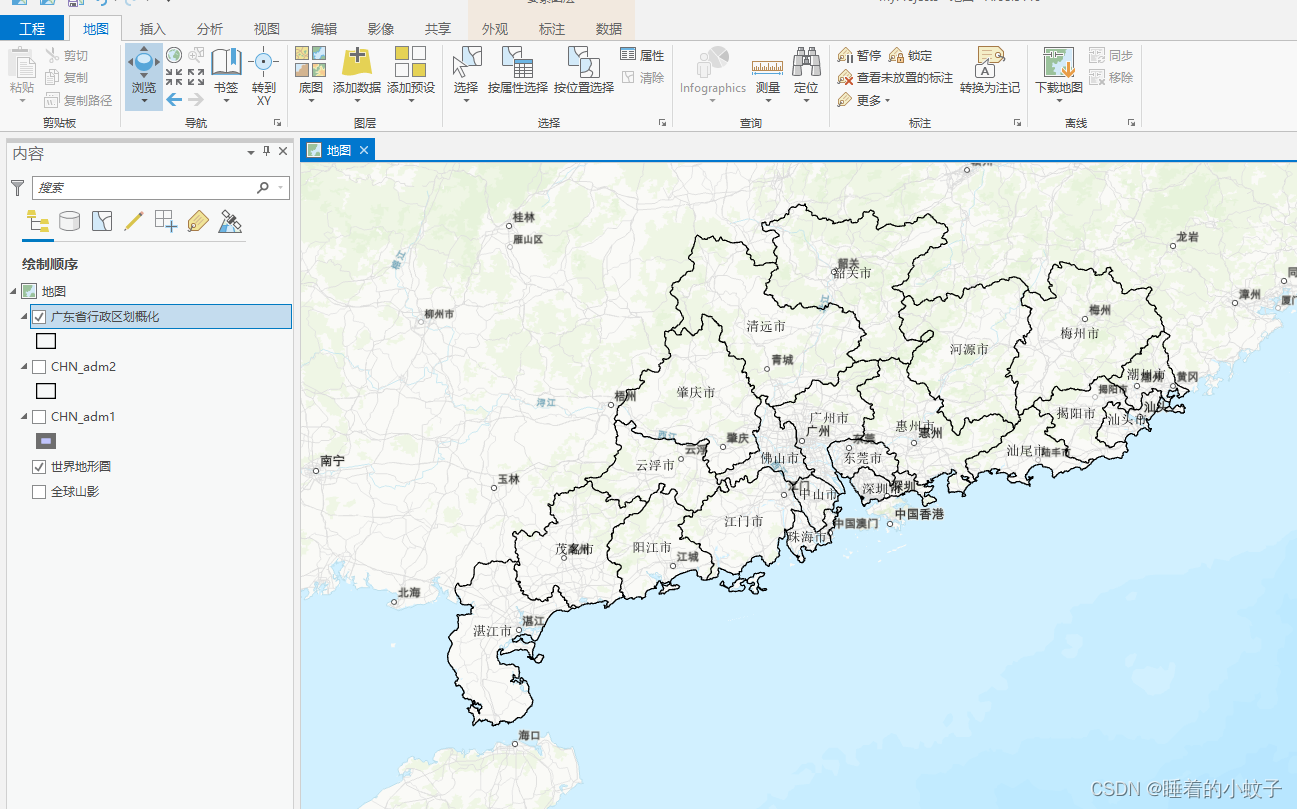Go to previous extent blue arrow
This screenshot has height=809, width=1297.
[174, 99]
